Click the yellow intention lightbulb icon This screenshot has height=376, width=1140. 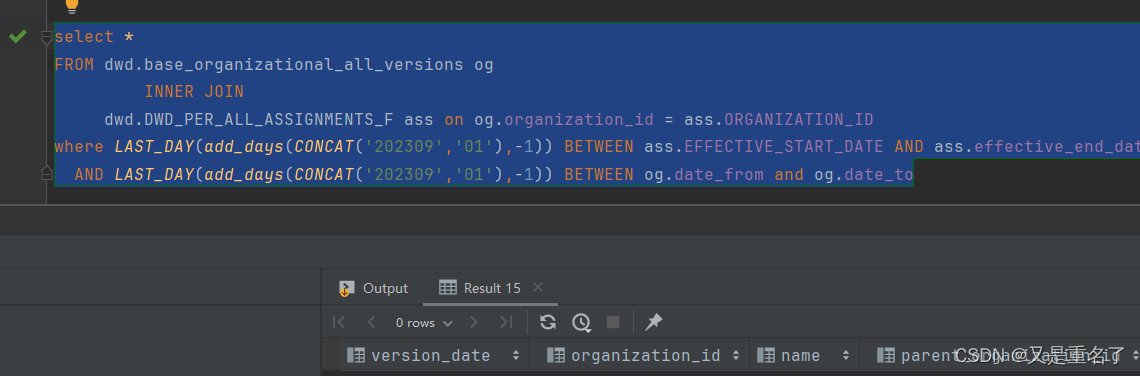pos(71,6)
